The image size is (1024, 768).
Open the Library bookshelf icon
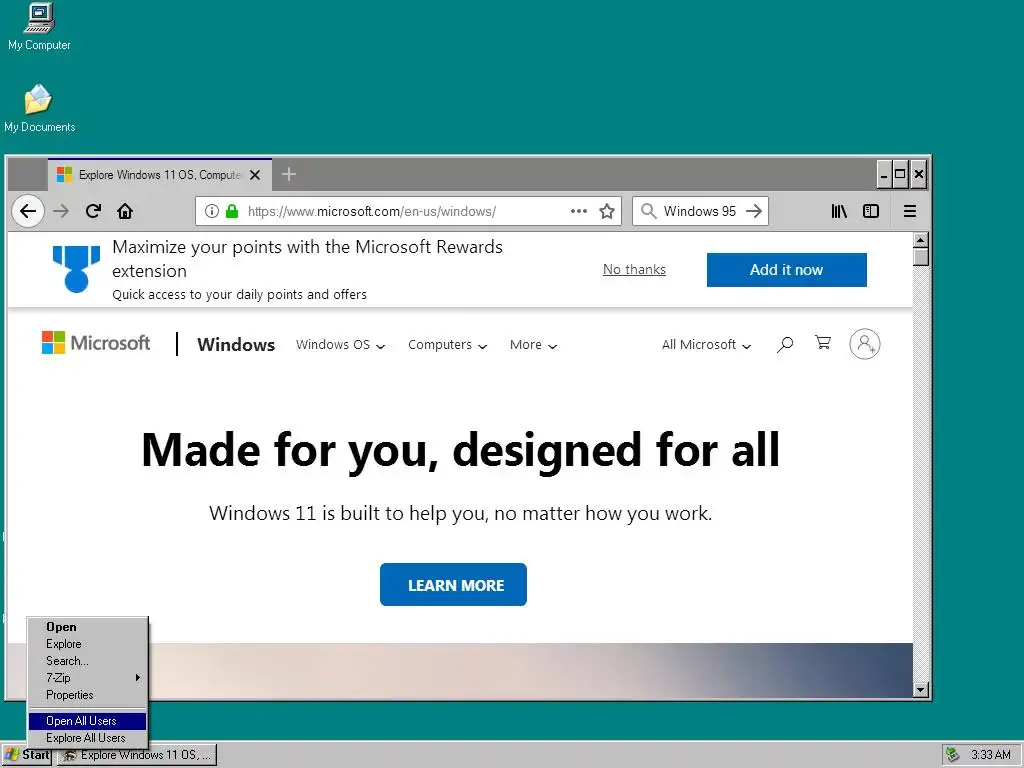(839, 211)
